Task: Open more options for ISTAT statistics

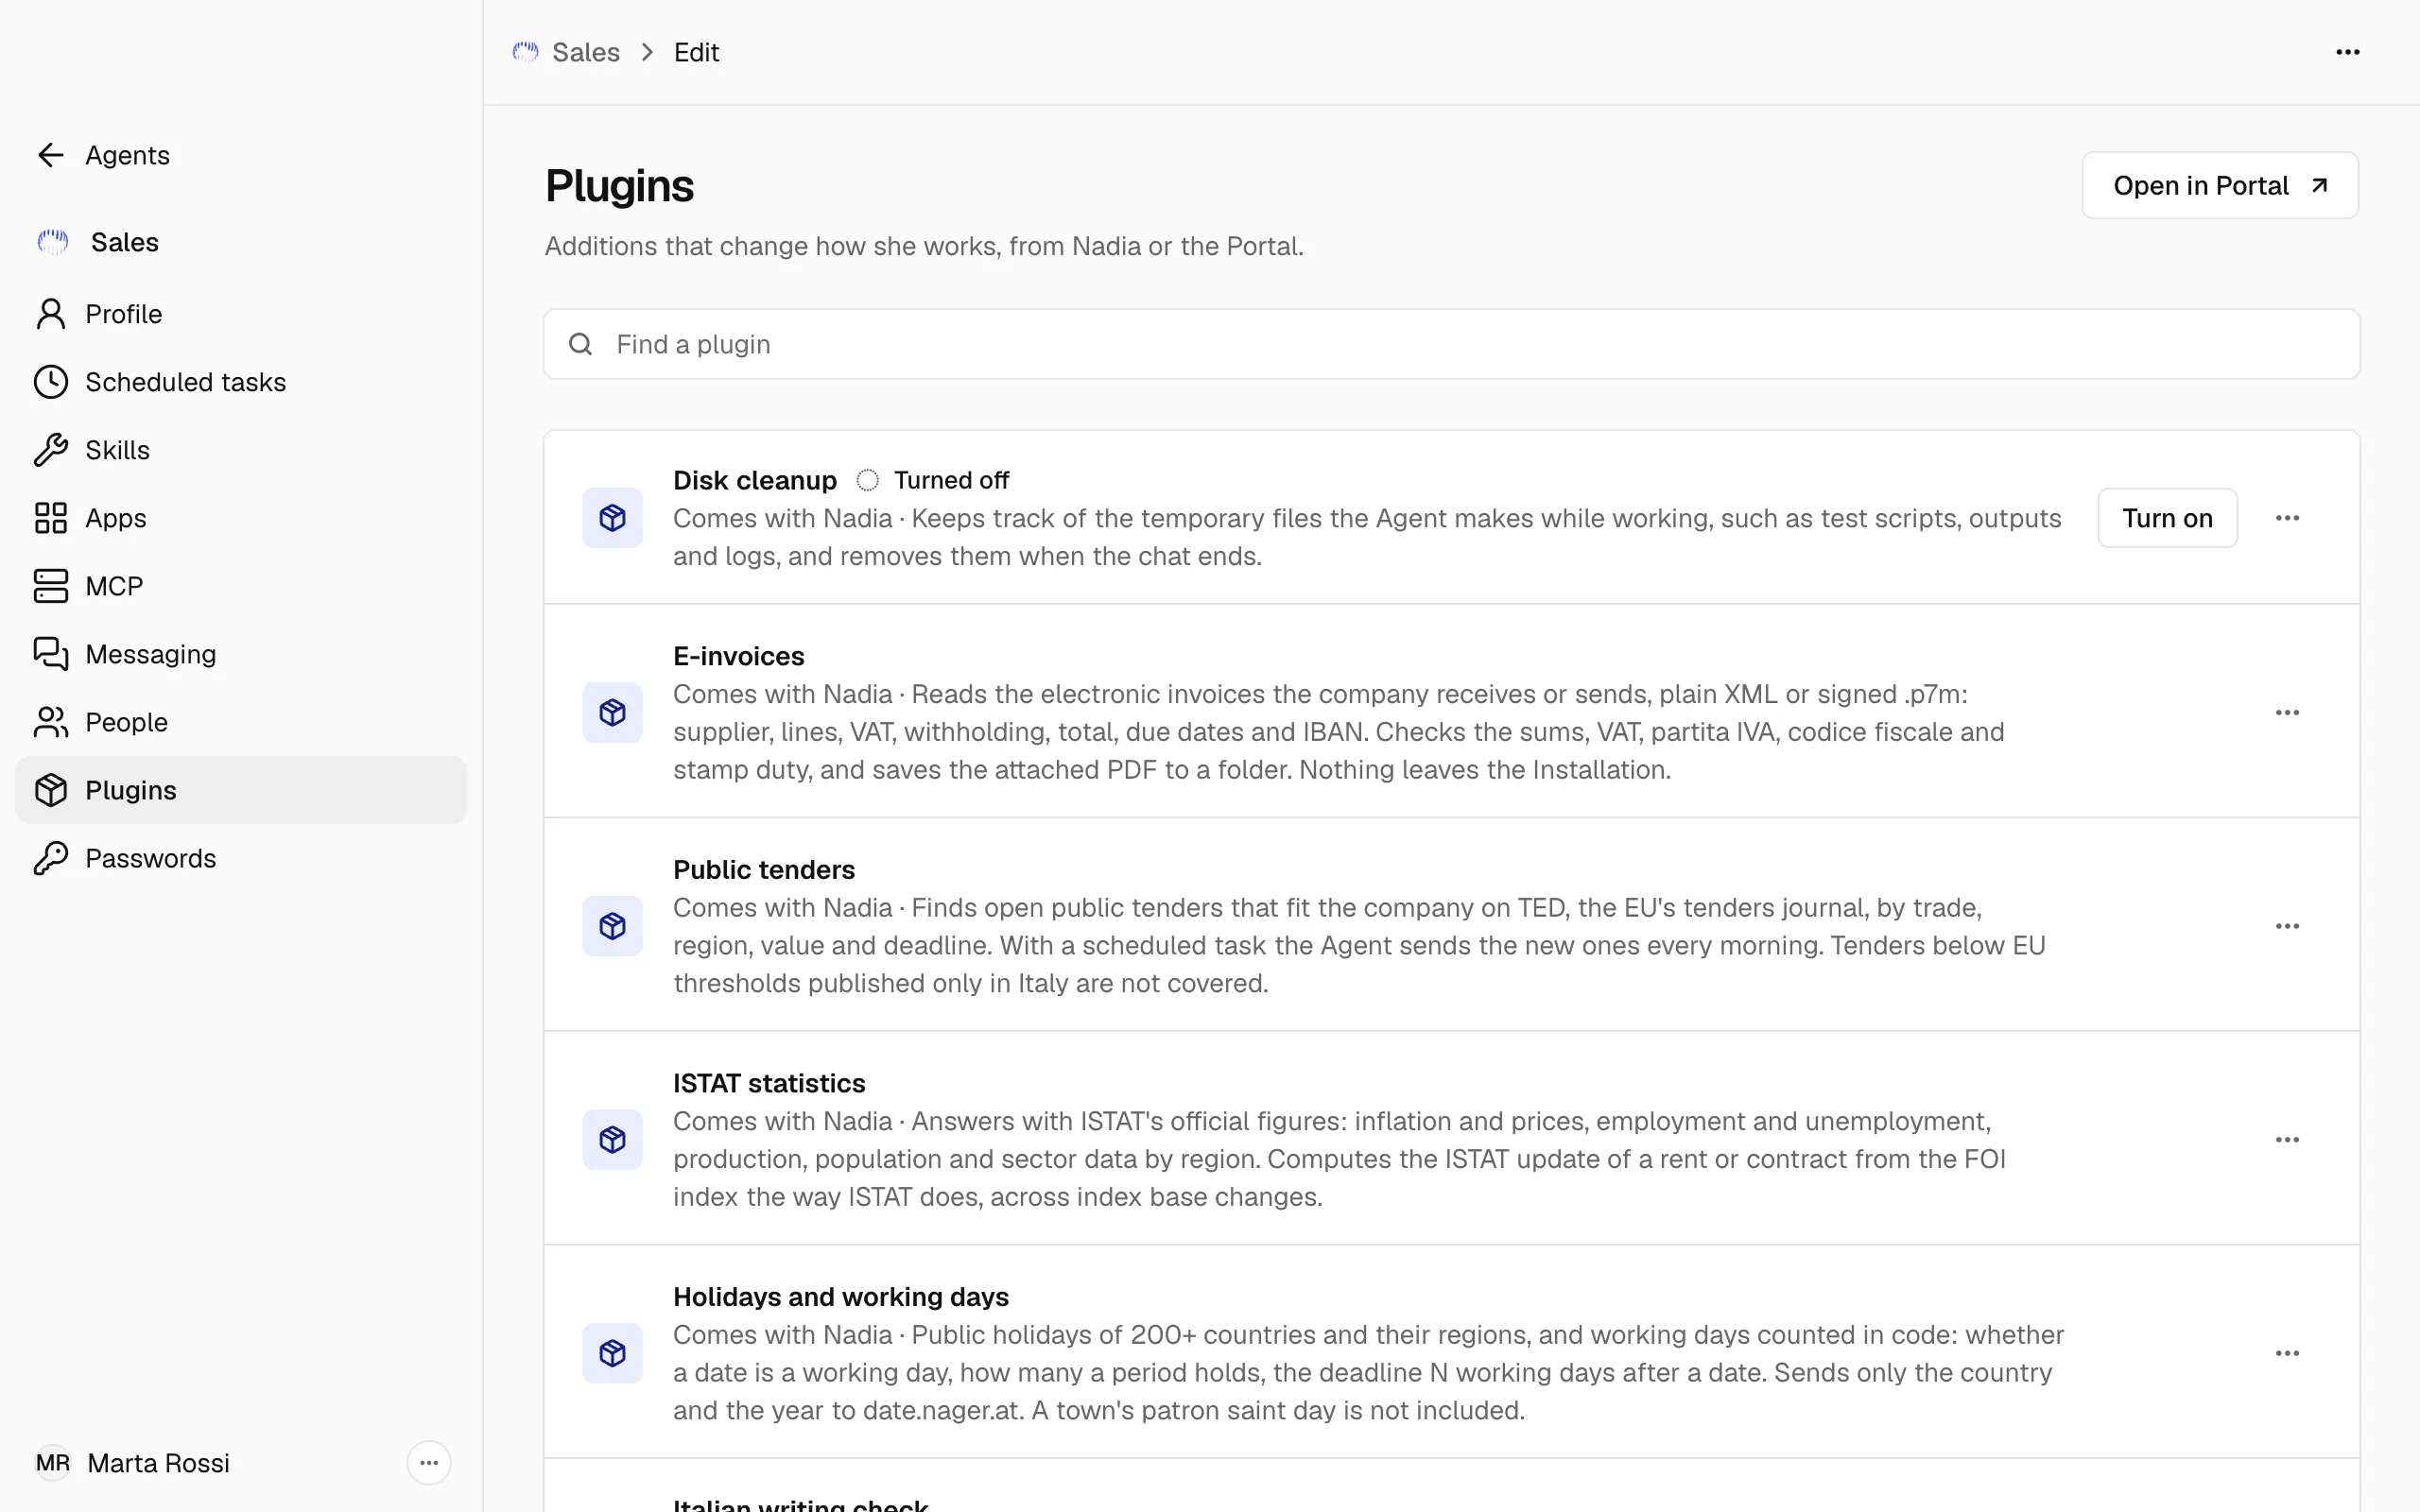Action: 2287,1140
